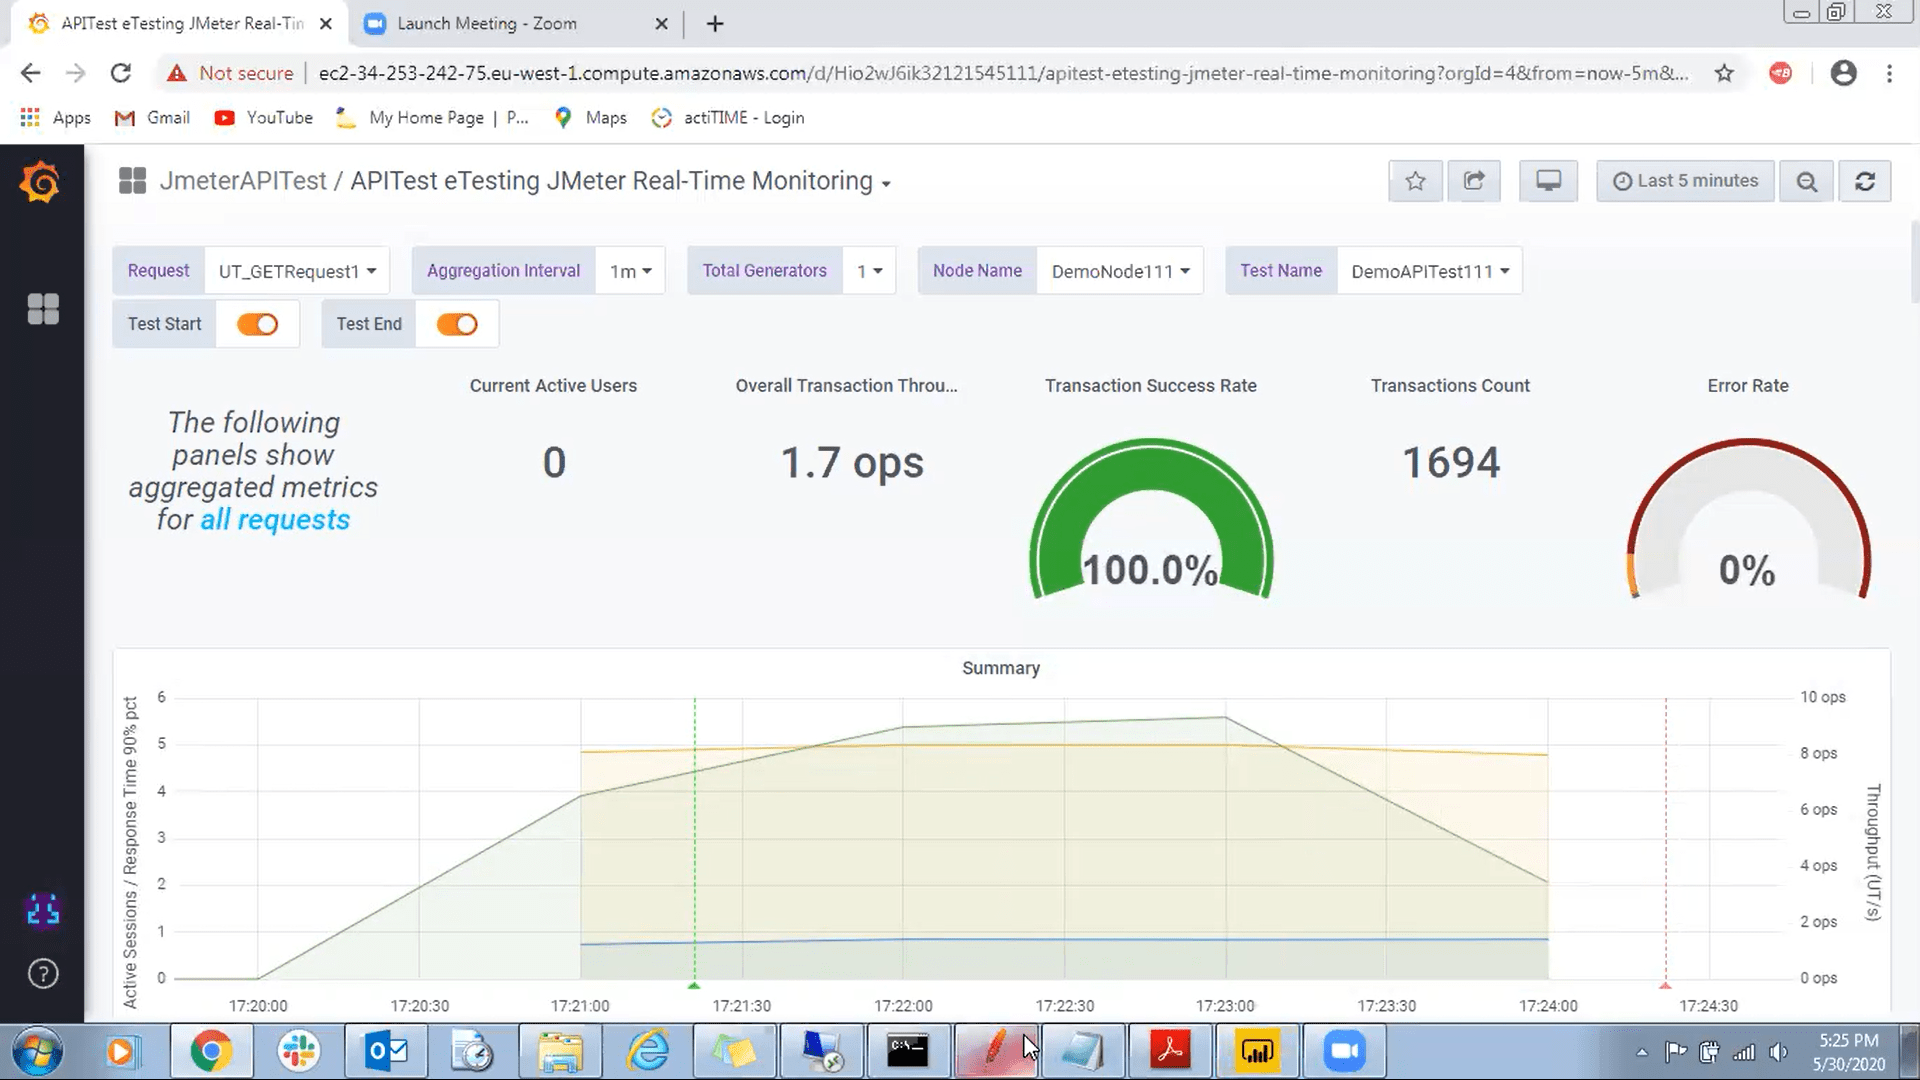Click the zoom out time range icon
The width and height of the screenshot is (1920, 1080).
pos(1806,181)
